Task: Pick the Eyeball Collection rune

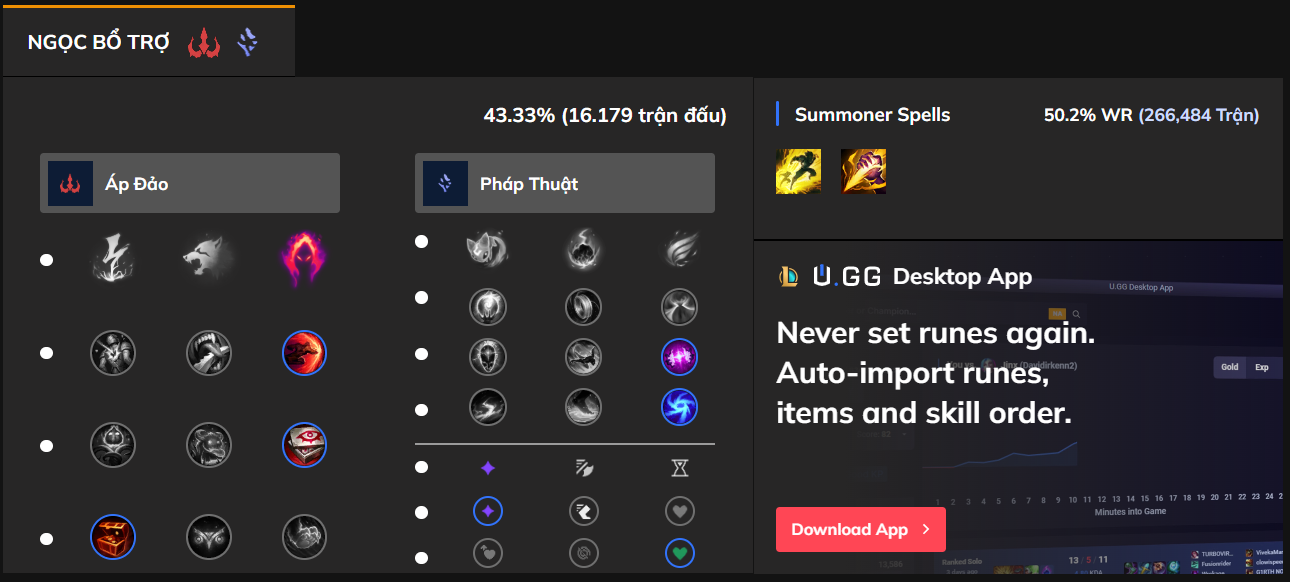Action: click(304, 445)
